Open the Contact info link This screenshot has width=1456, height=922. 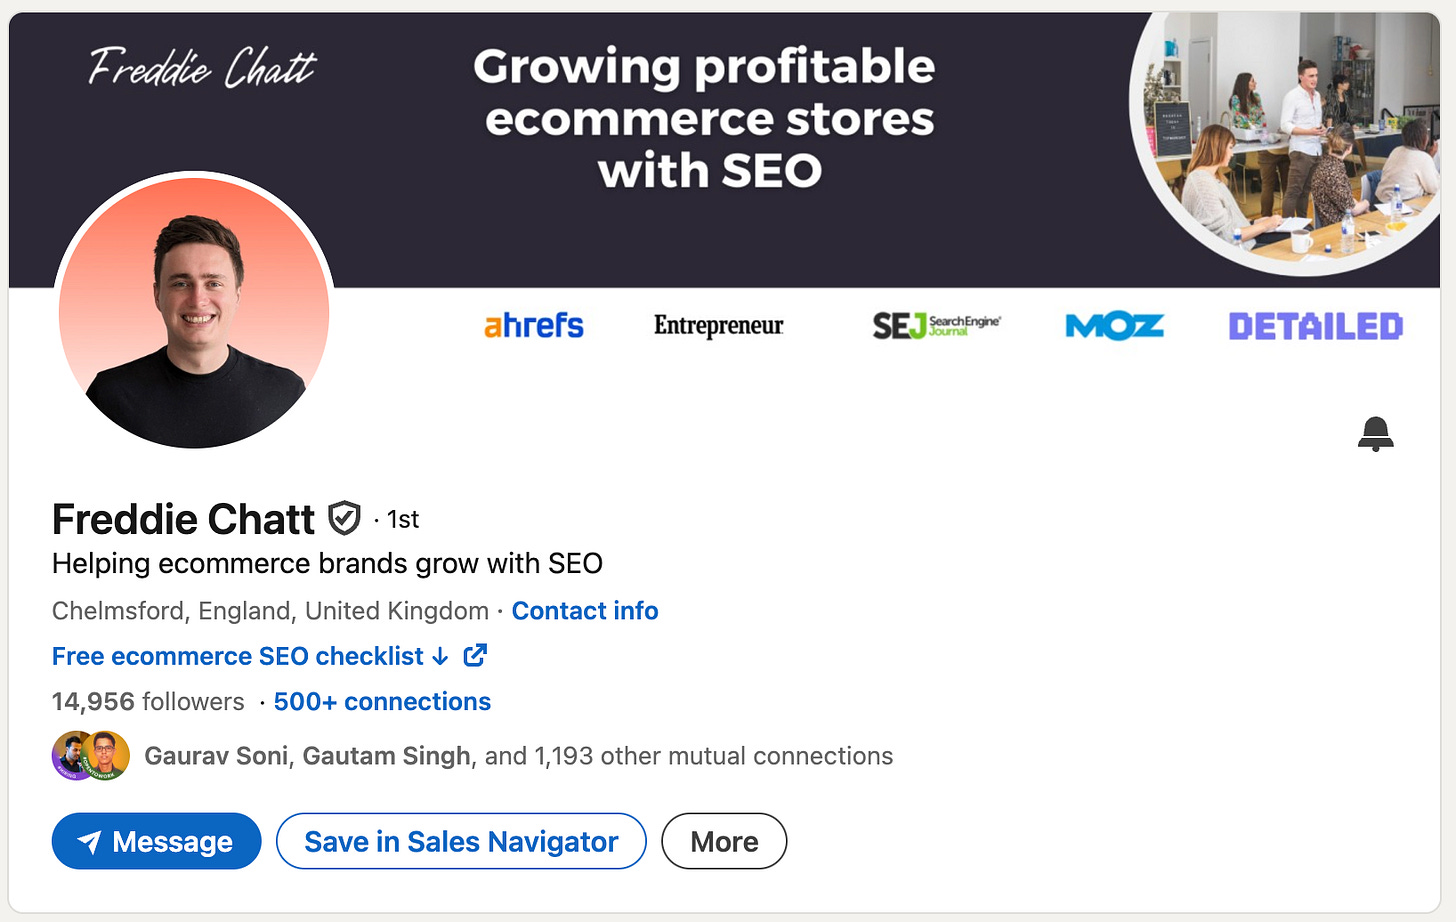coord(585,611)
